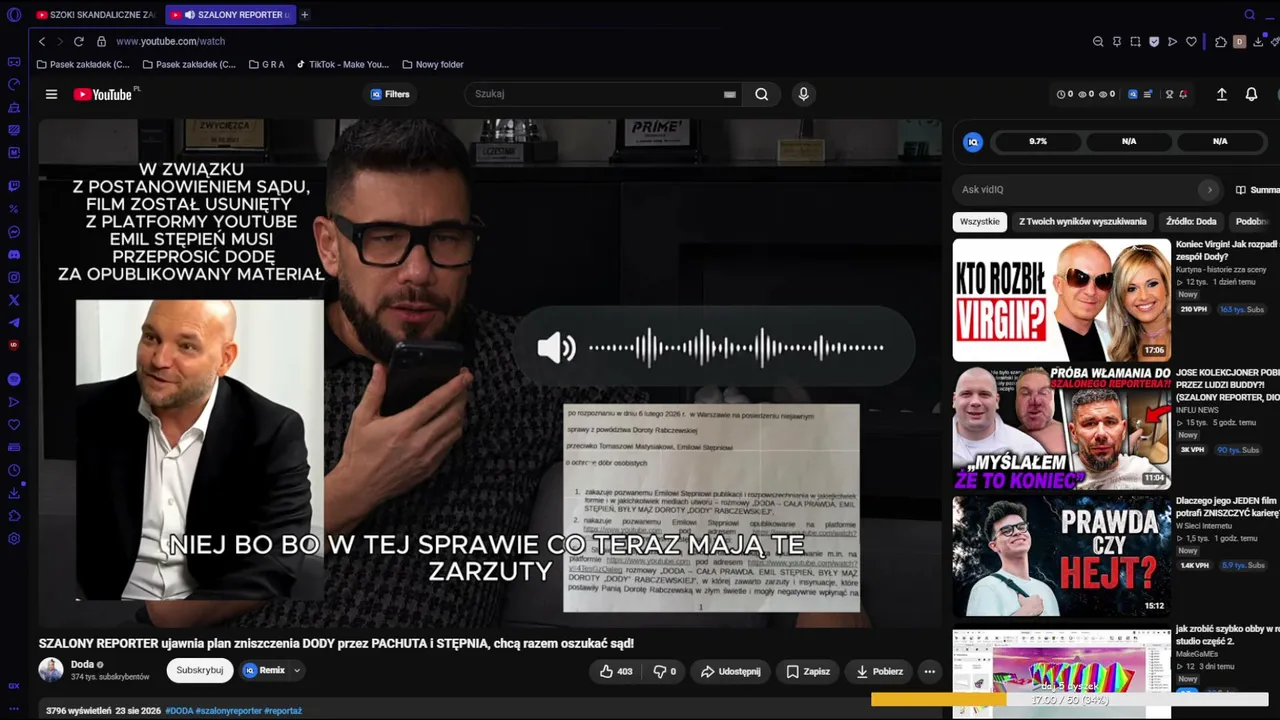Open the PRAWDA CZY HEJT? thumbnail
The width and height of the screenshot is (1280, 720).
pos(1061,557)
